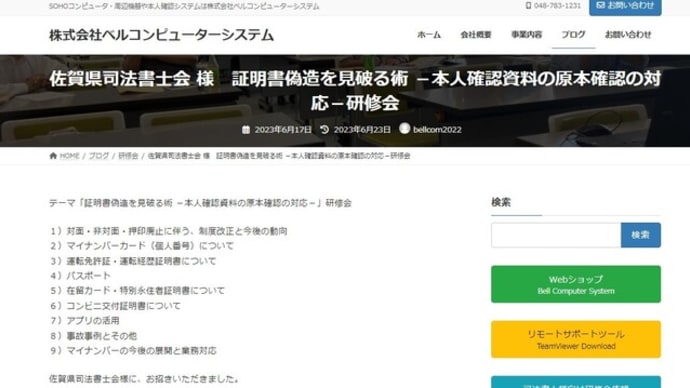The image size is (690, 388).
Task: Open the yellow リモートサポートツール banner
Action: pos(576,339)
